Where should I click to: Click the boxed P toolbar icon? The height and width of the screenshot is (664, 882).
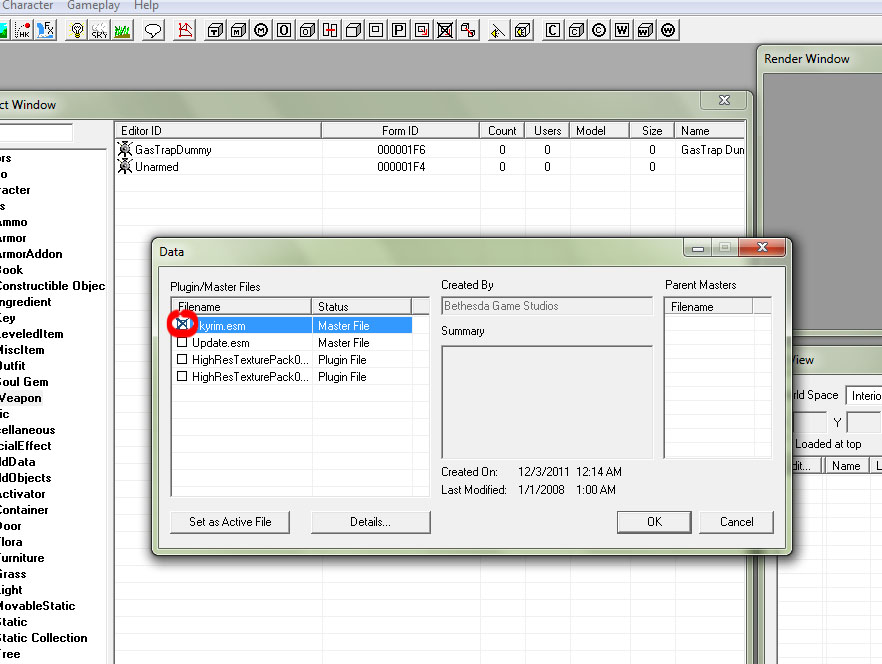click(x=399, y=30)
